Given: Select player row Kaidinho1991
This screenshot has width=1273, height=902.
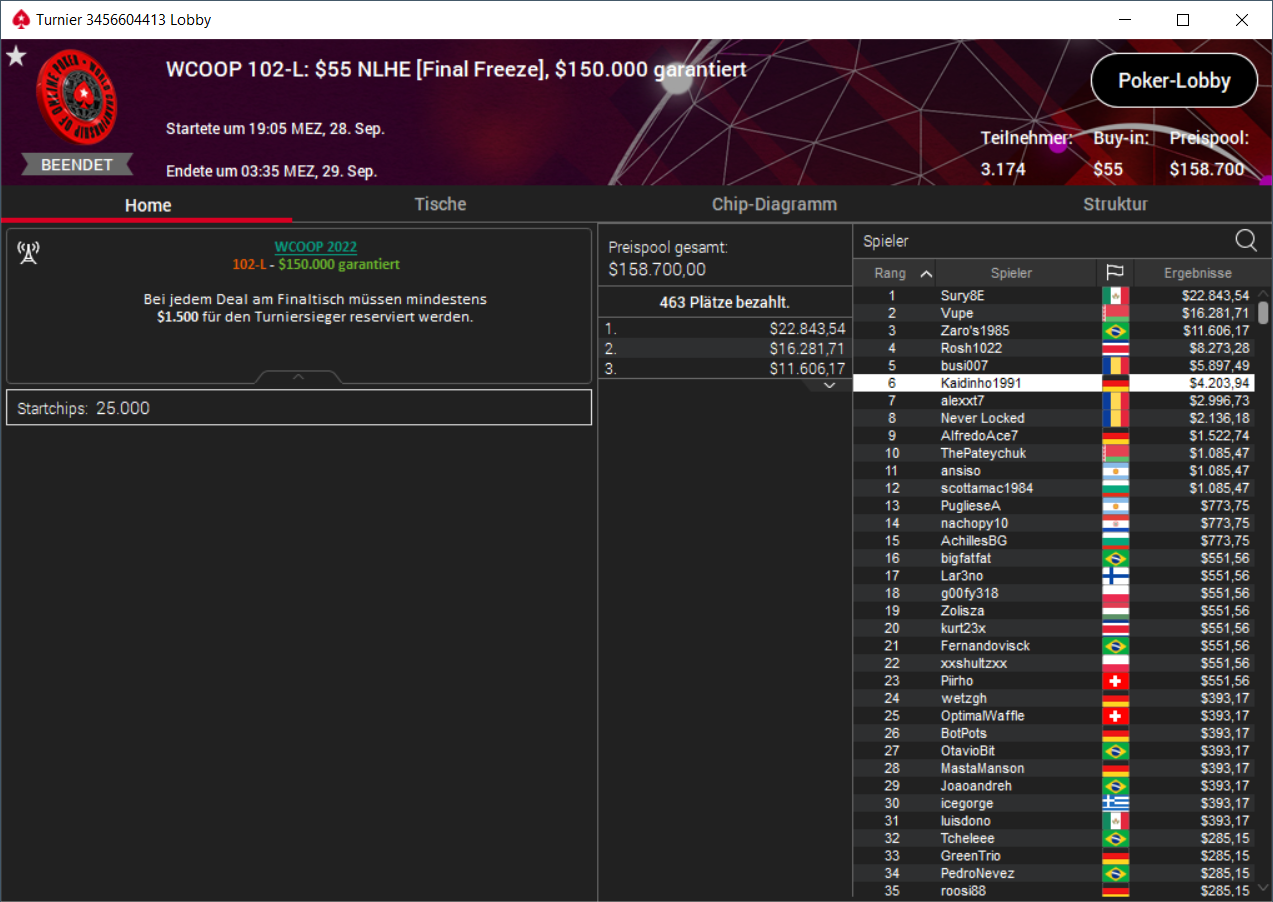Looking at the screenshot, I should click(x=1053, y=383).
